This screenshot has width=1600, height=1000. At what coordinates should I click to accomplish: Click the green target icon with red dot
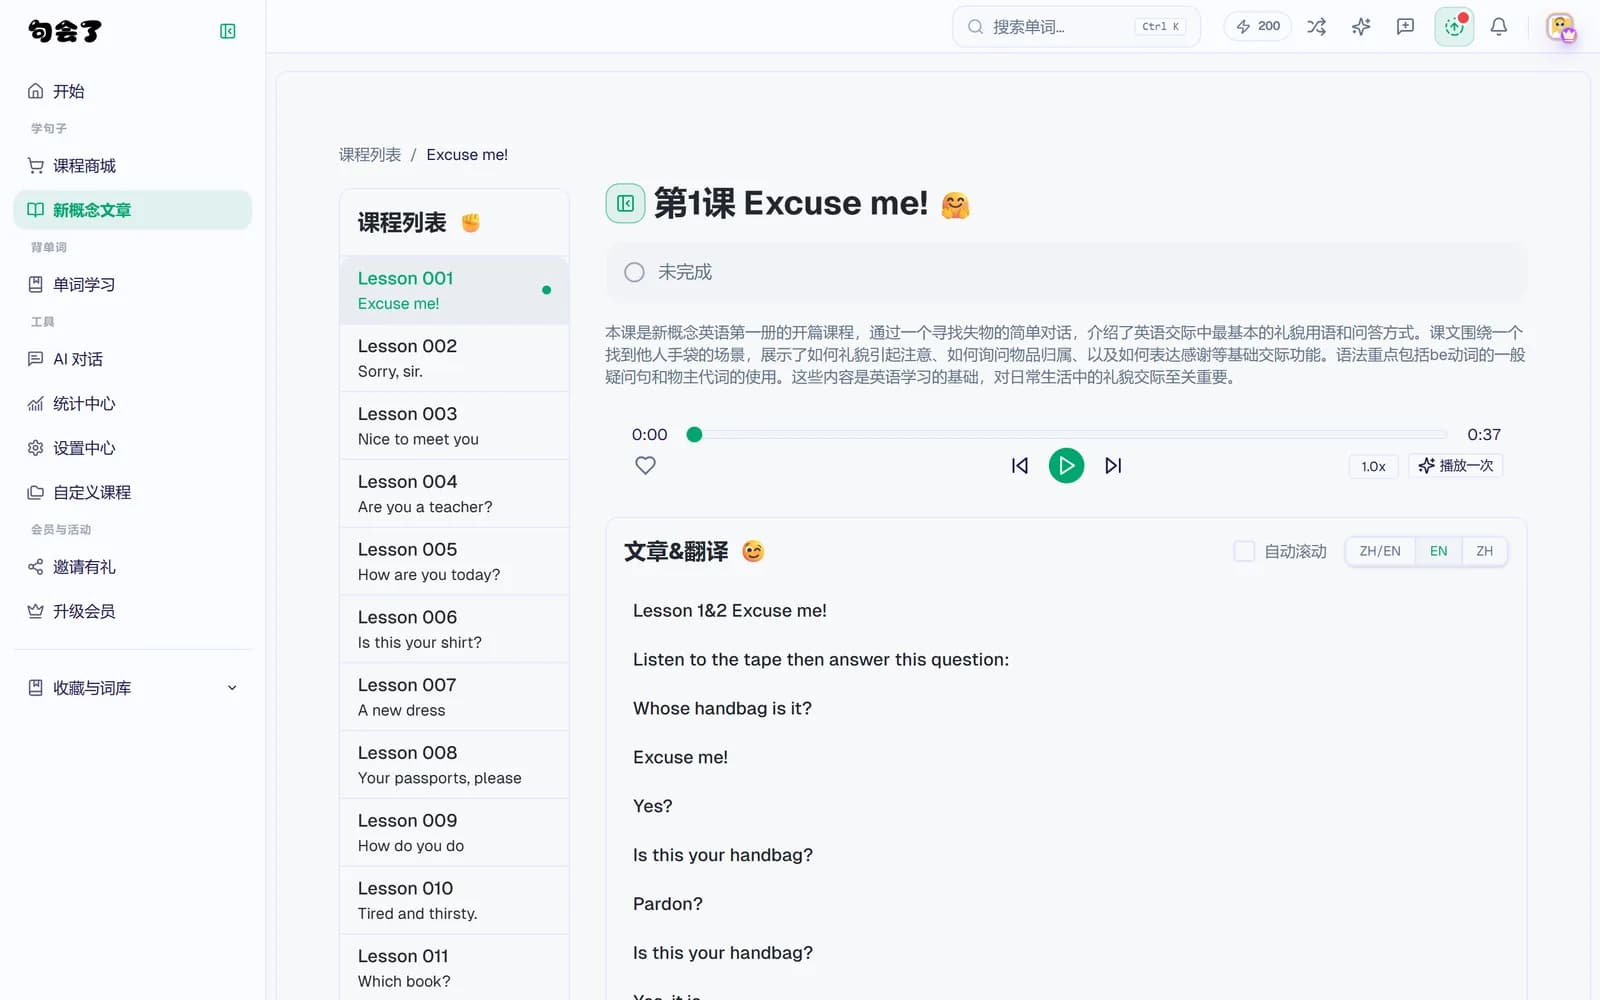pyautogui.click(x=1454, y=27)
